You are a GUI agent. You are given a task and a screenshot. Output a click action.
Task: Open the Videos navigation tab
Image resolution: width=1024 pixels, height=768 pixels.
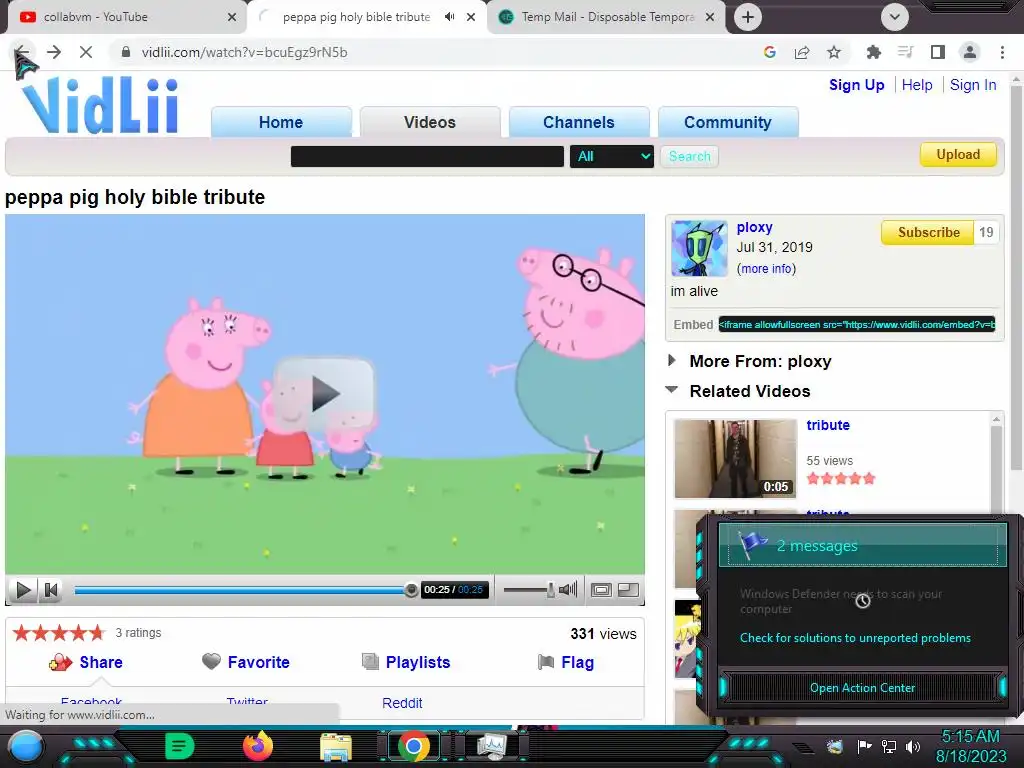[x=430, y=122]
